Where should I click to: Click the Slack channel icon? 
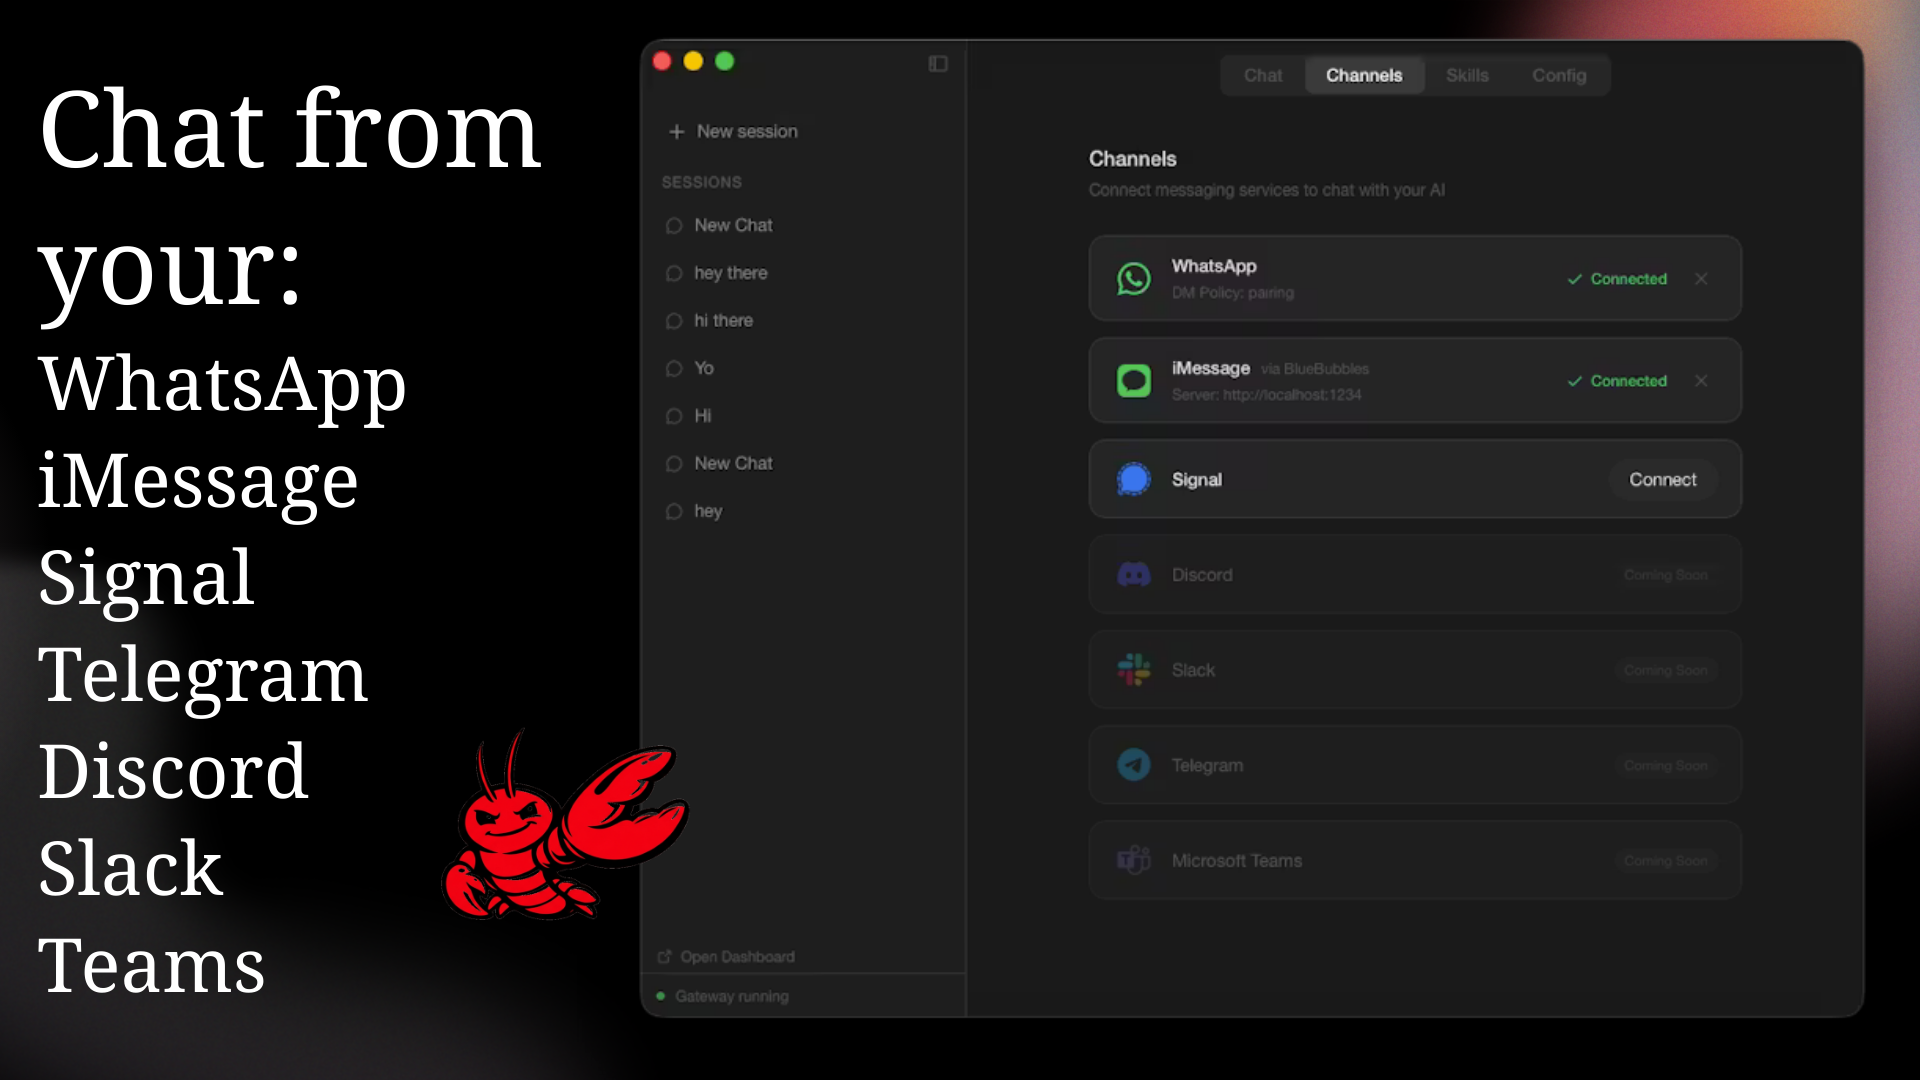[1133, 670]
